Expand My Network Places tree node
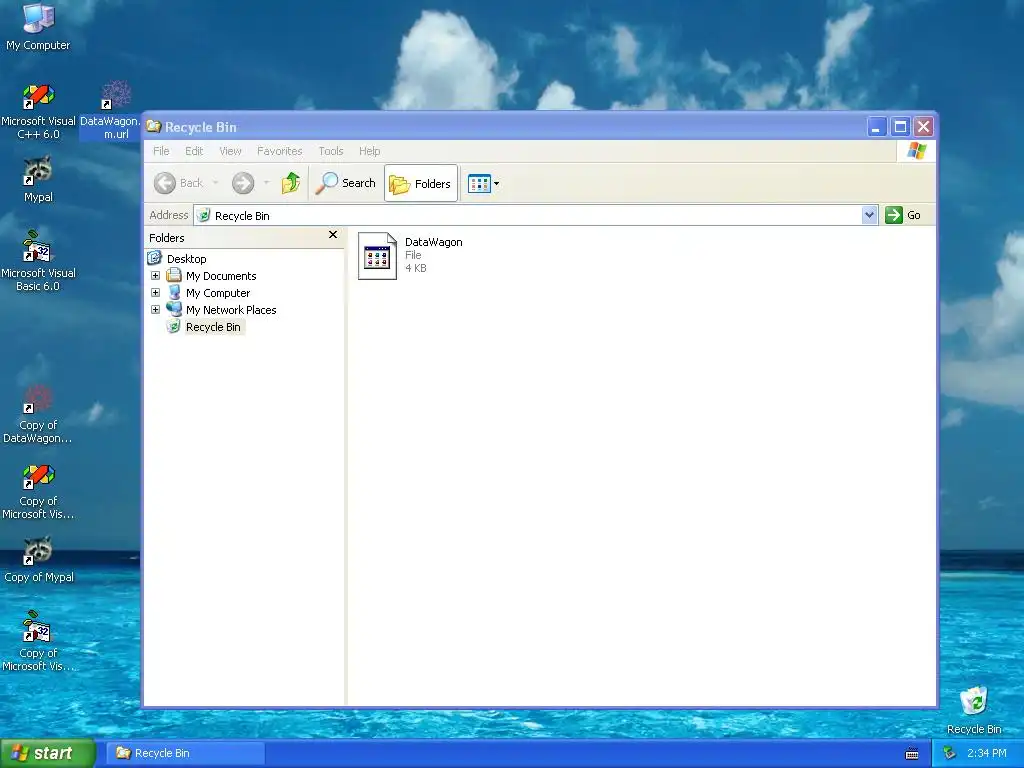The width and height of the screenshot is (1024, 768). pyautogui.click(x=155, y=310)
